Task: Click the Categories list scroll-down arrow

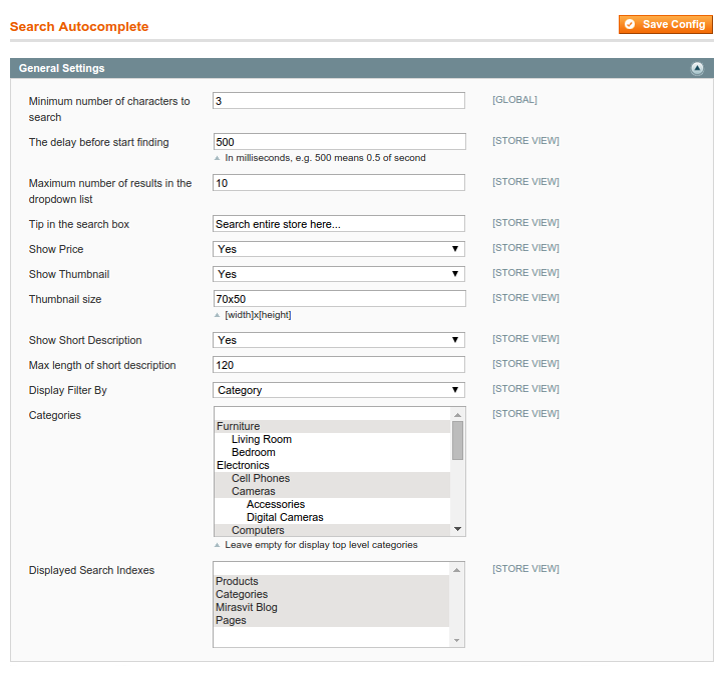Action: pos(457,529)
